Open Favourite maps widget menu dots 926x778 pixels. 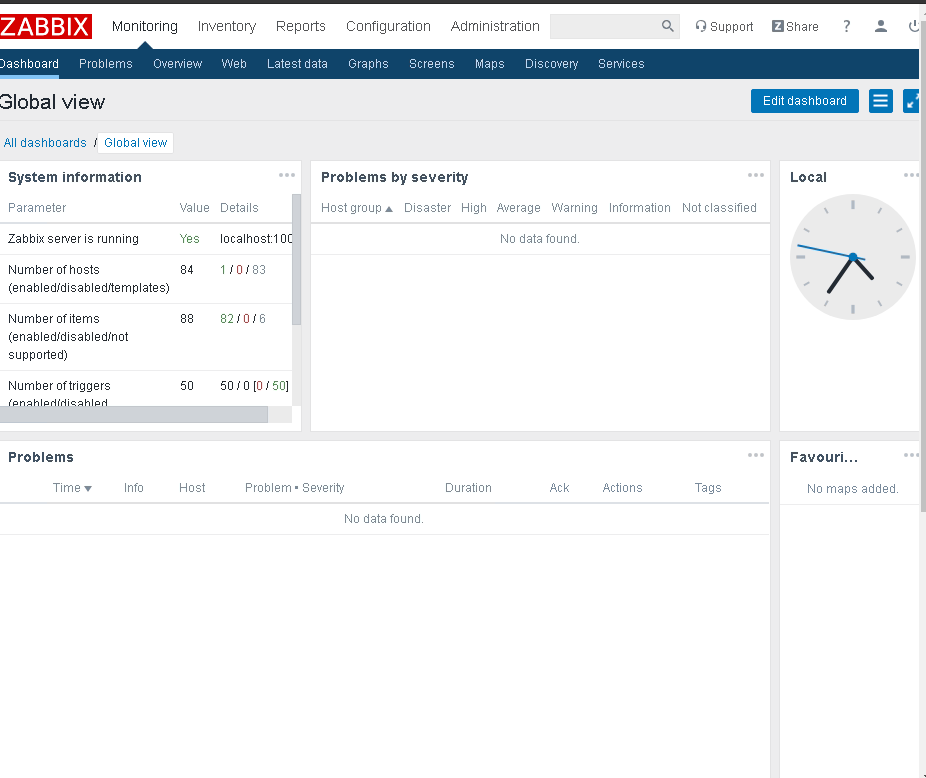pos(911,455)
